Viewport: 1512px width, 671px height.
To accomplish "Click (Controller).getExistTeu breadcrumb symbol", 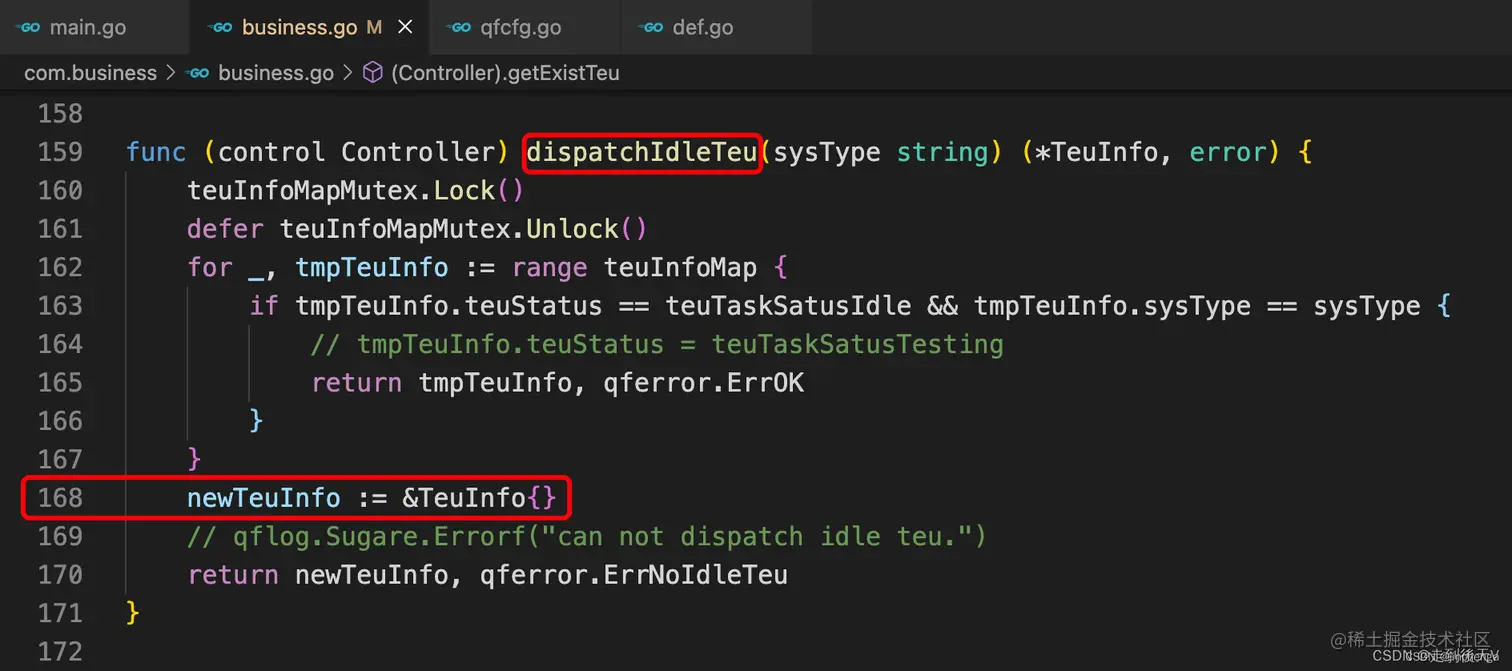I will tap(505, 73).
